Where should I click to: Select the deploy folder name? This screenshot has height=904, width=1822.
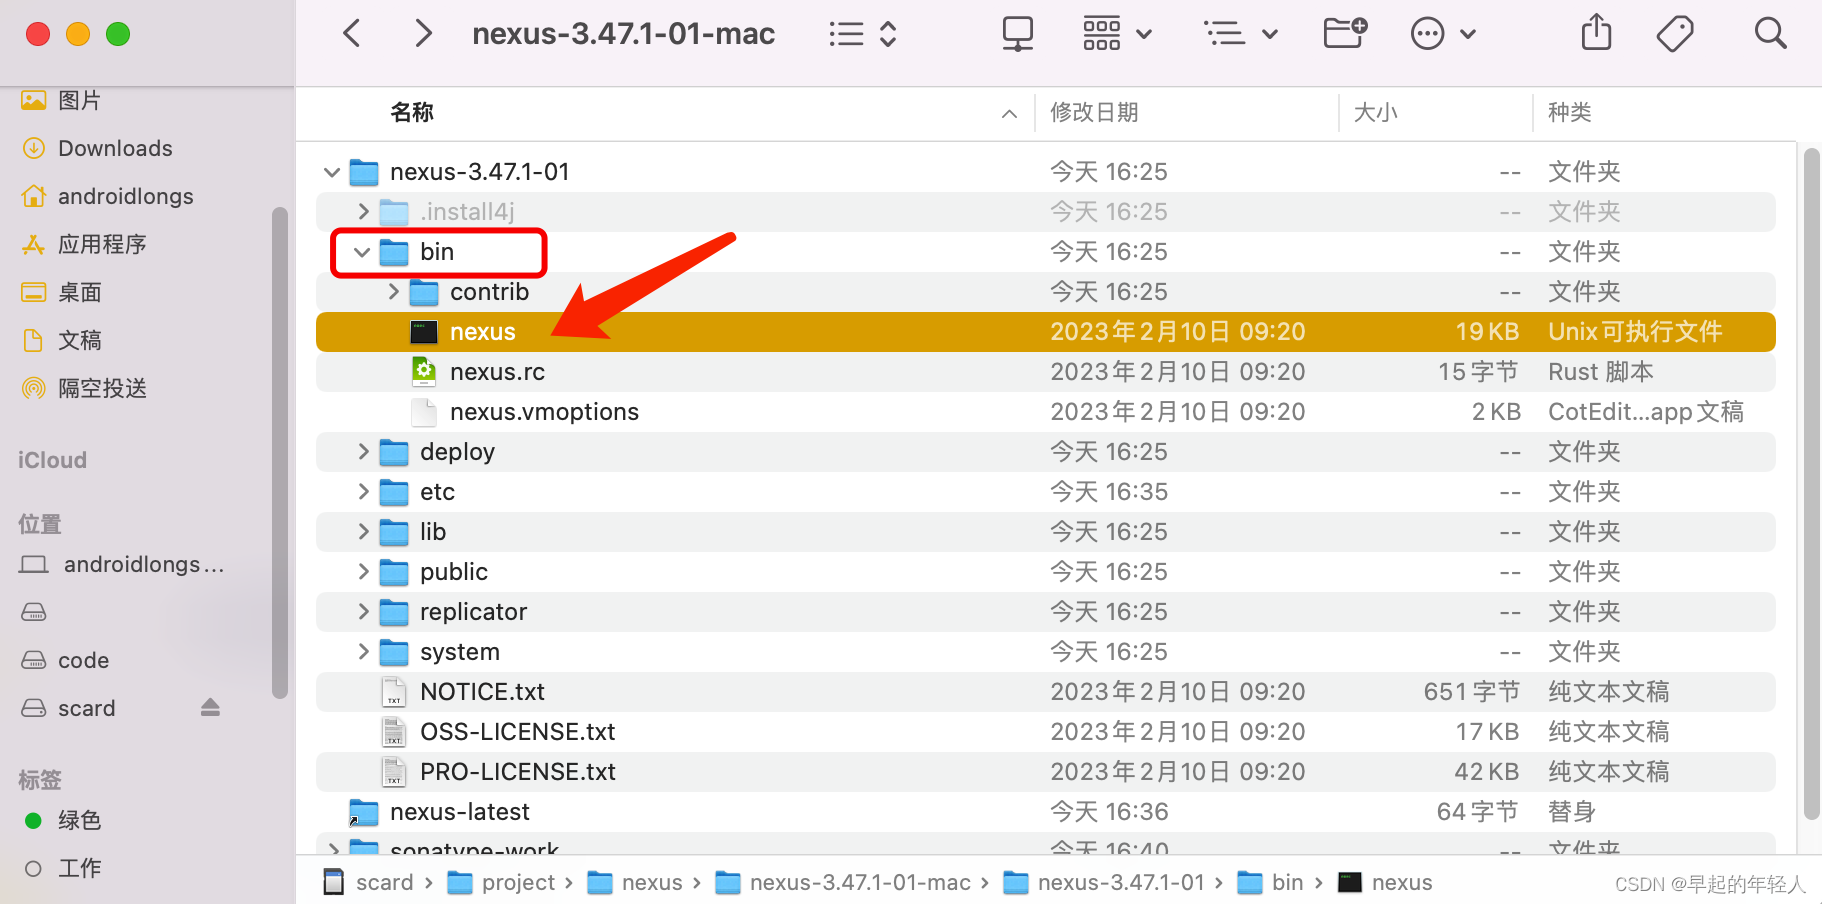(457, 452)
